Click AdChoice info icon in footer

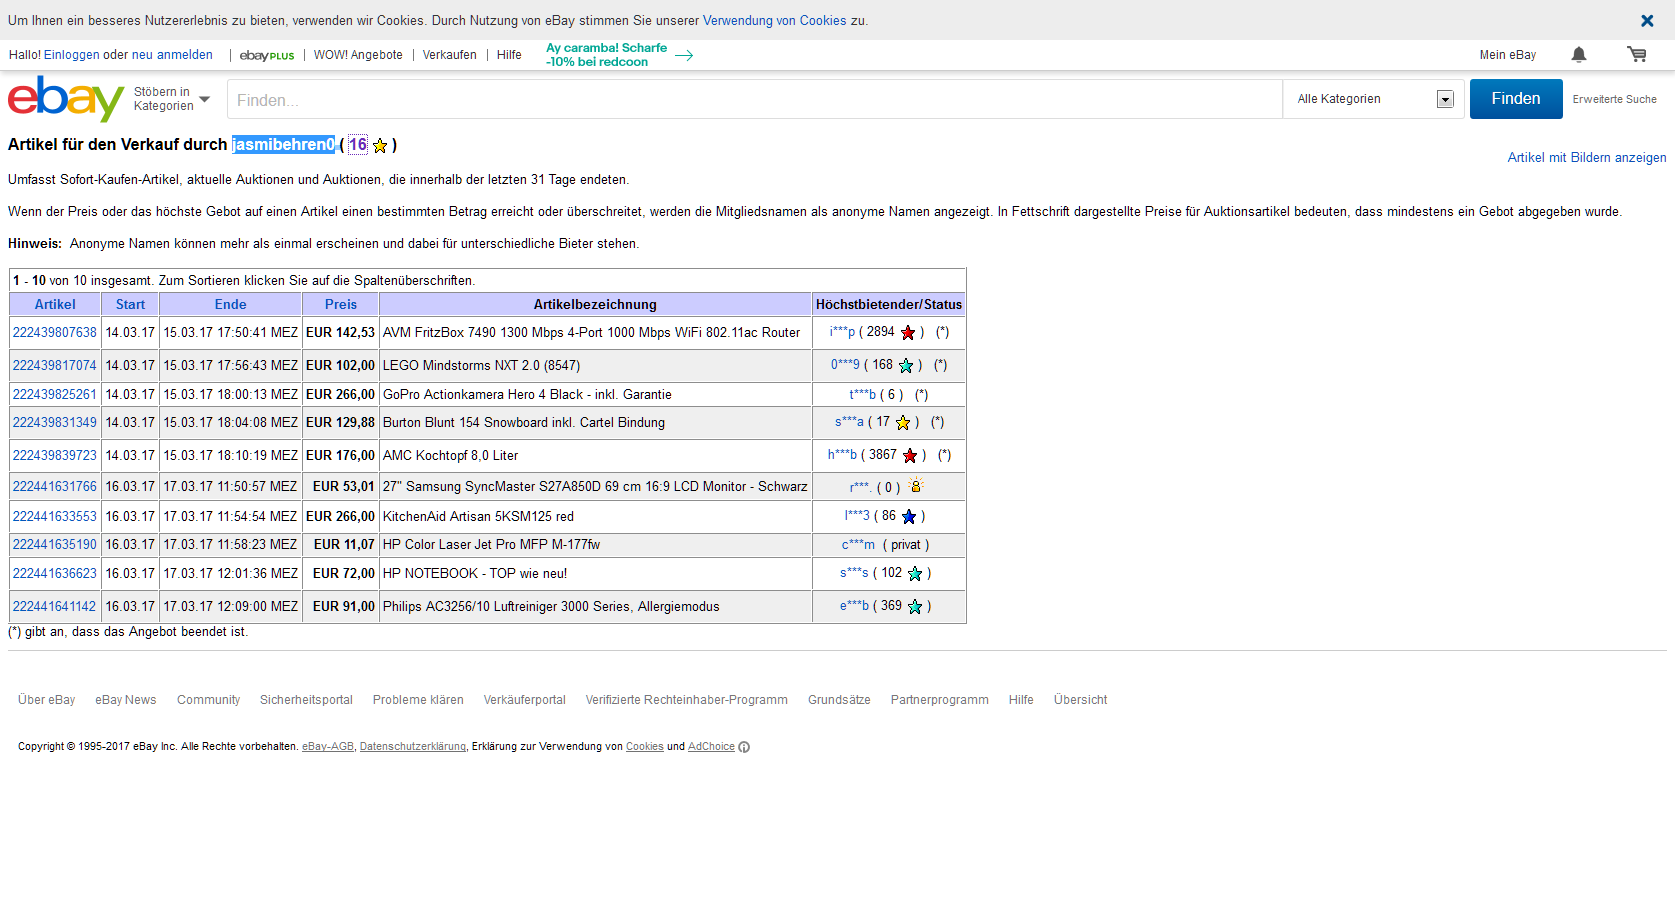click(744, 747)
